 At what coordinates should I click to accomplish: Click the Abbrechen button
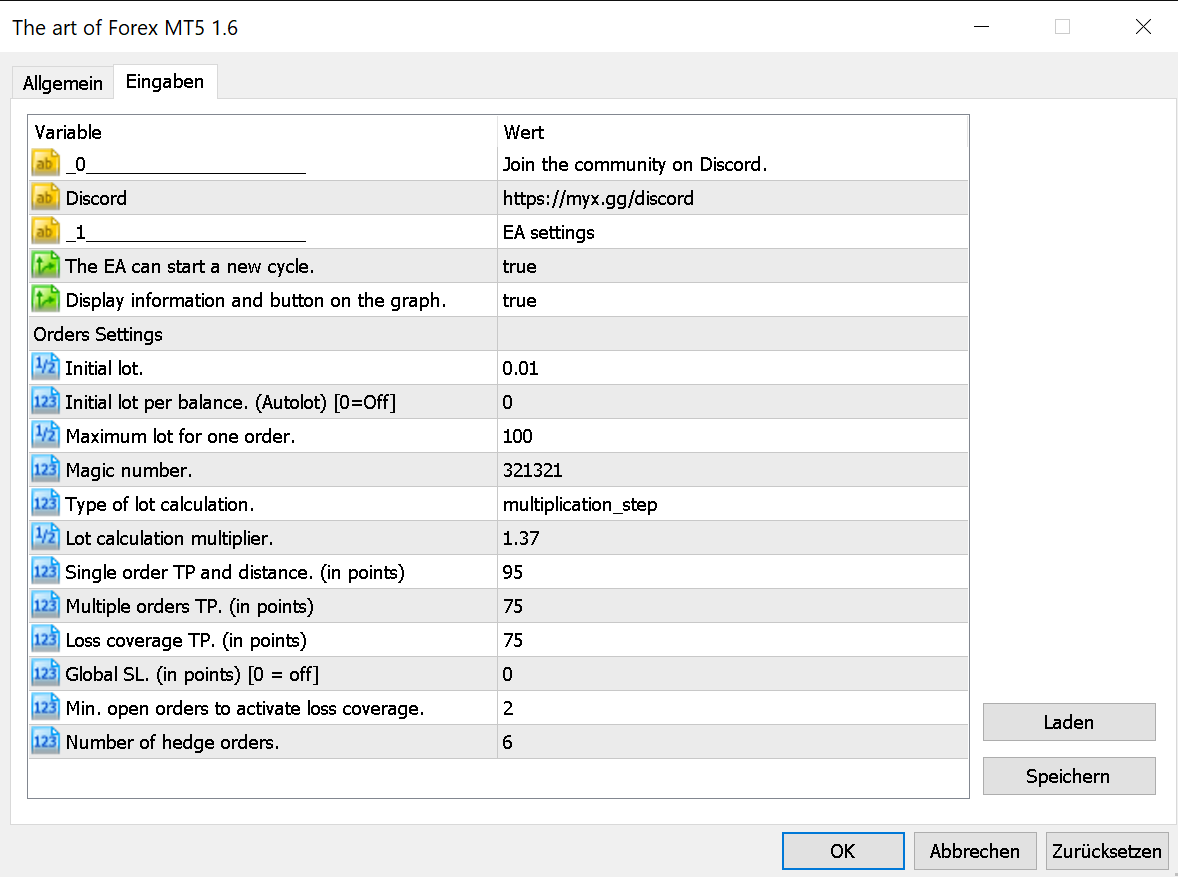(974, 851)
